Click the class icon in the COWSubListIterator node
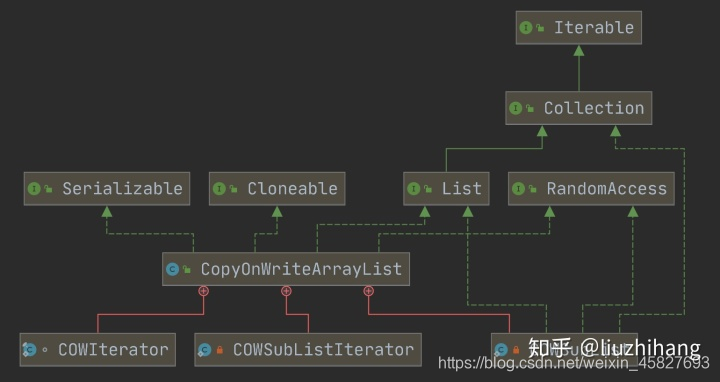Screen dimensions: 720x382 point(204,350)
